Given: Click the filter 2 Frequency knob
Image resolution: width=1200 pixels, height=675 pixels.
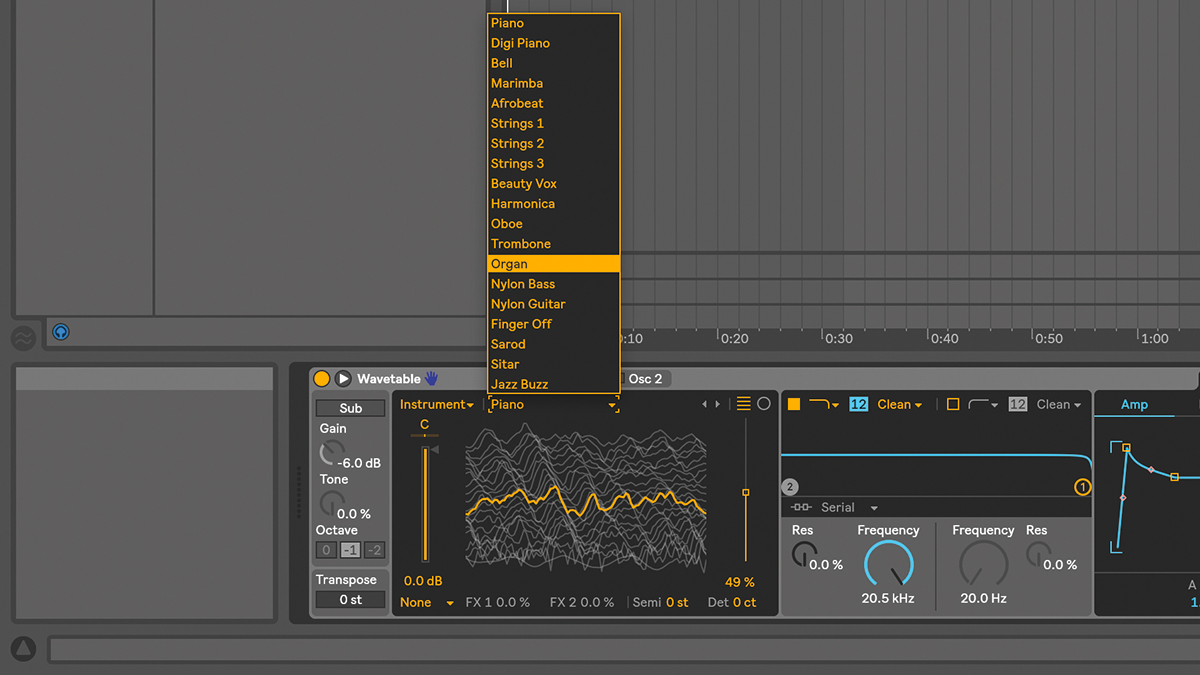Looking at the screenshot, I should [x=983, y=565].
